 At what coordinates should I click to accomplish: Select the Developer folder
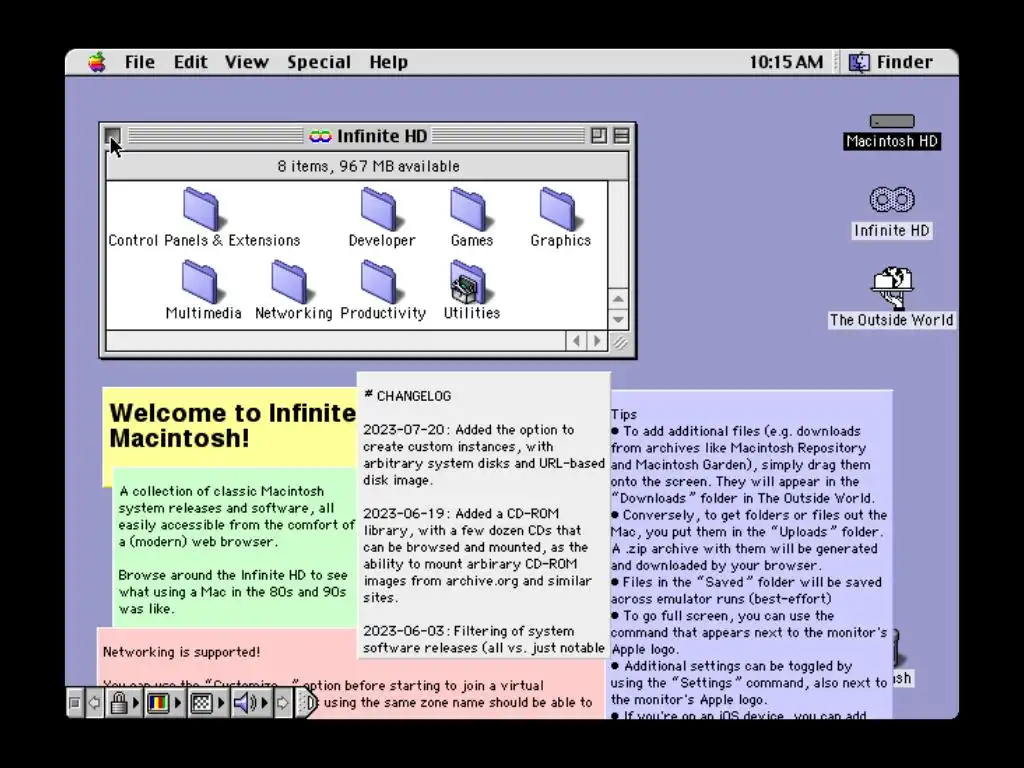[x=381, y=219]
